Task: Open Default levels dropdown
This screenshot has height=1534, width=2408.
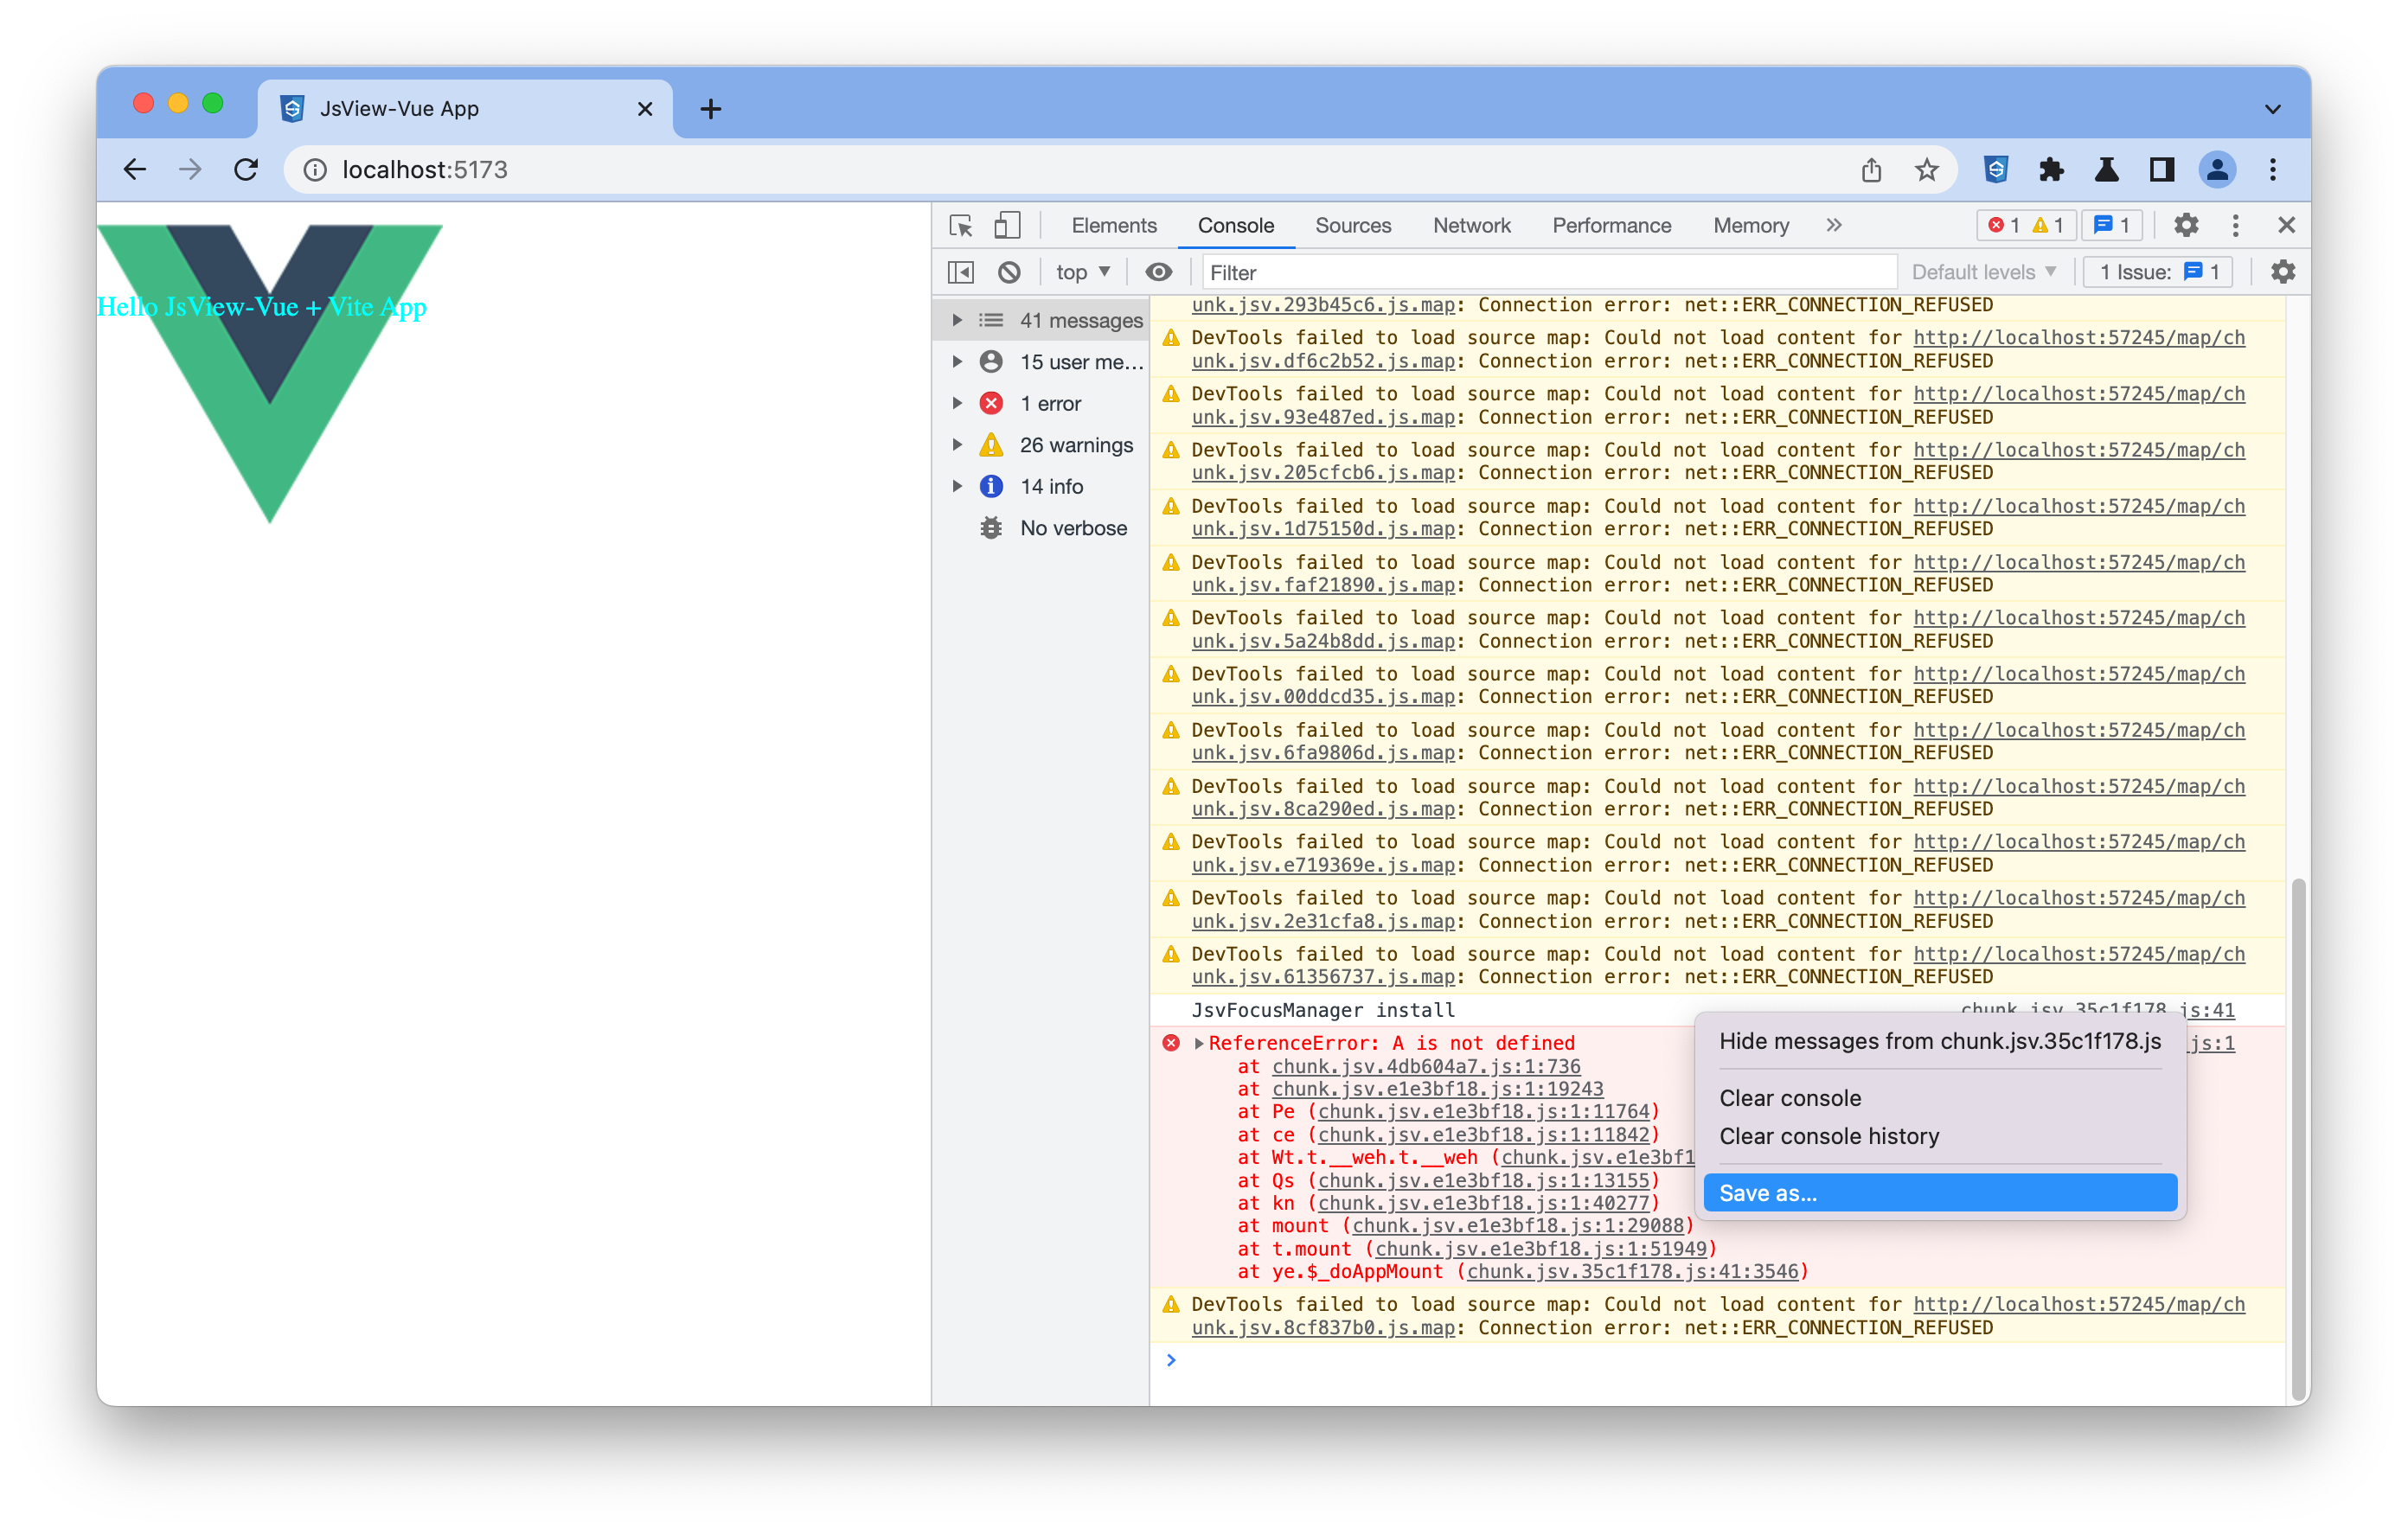Action: coord(1983,272)
